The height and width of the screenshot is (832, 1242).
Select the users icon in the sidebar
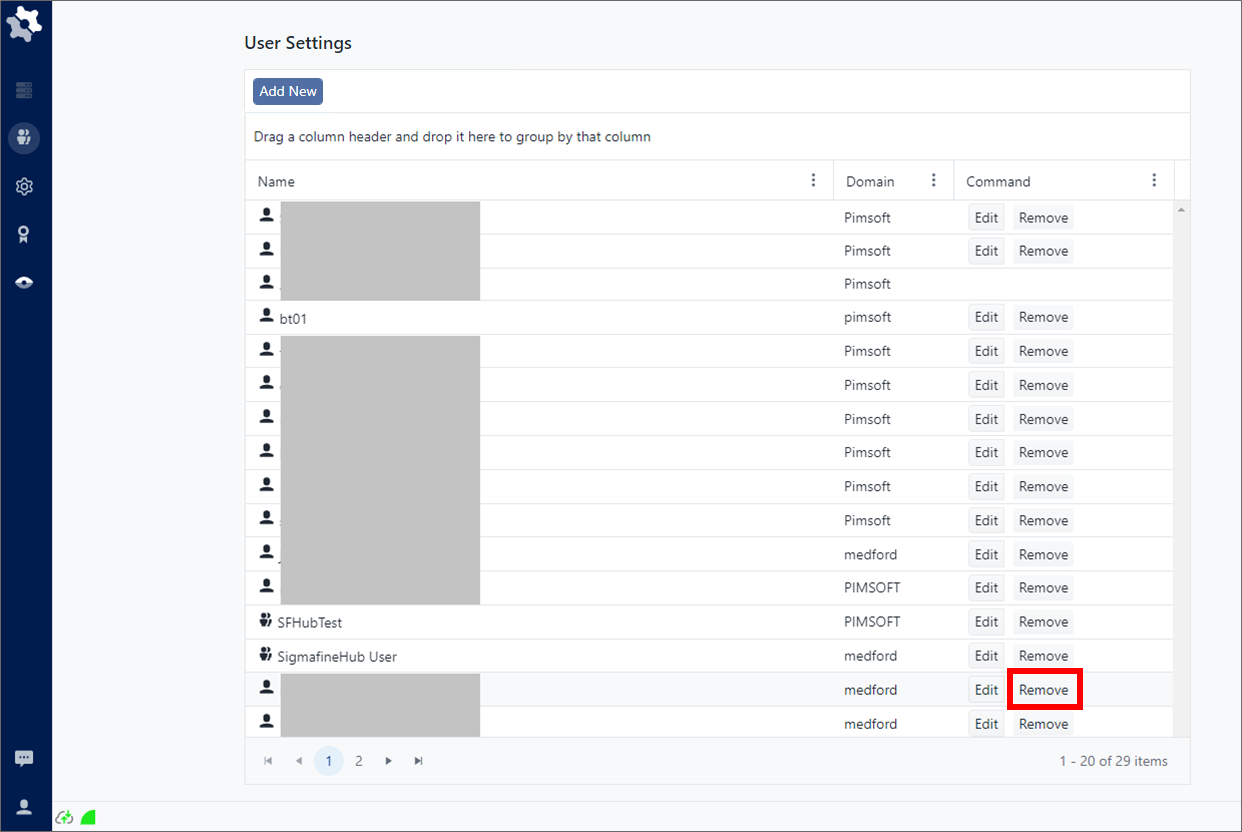(x=24, y=138)
